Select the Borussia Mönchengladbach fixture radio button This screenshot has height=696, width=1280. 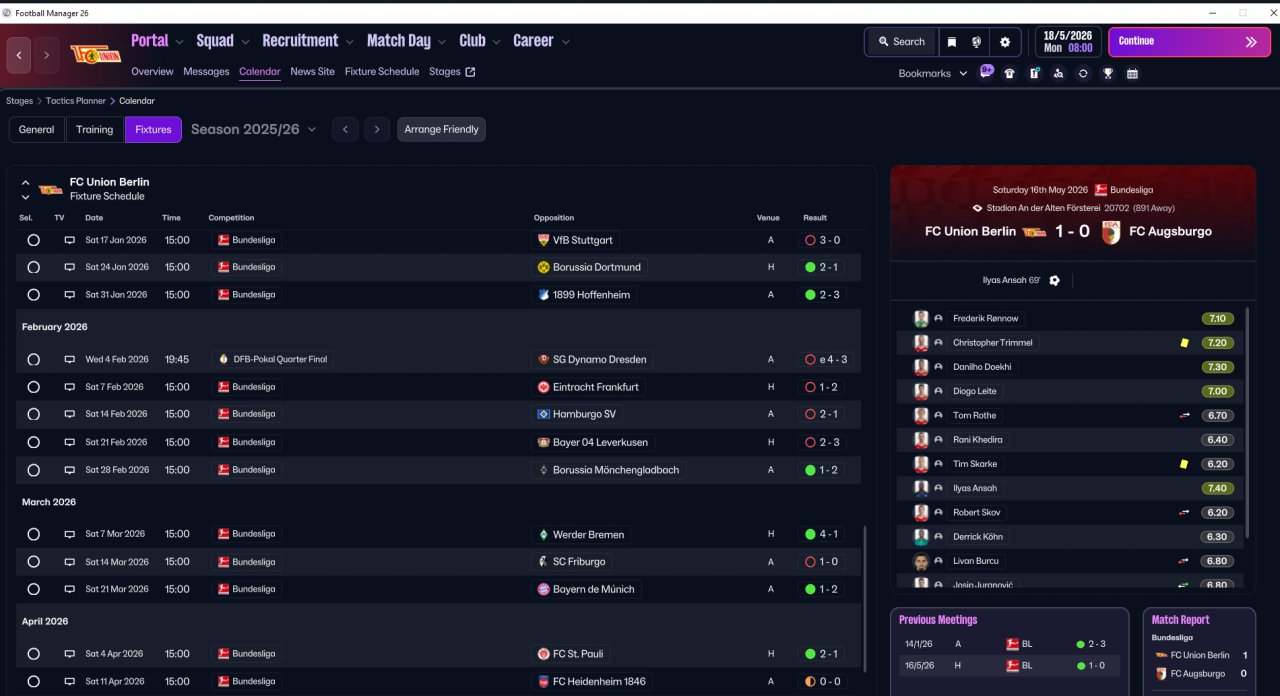click(33, 470)
